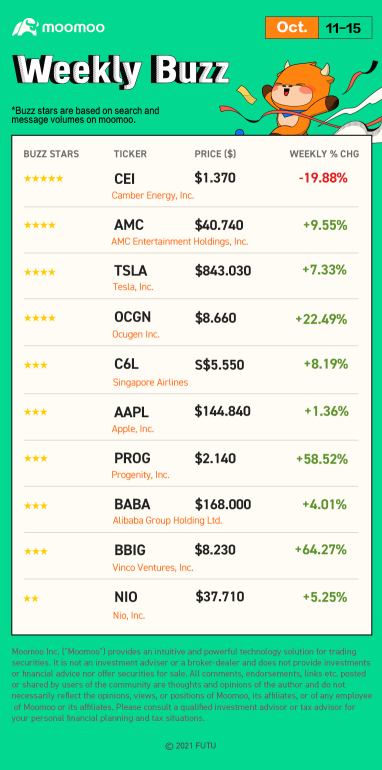The height and width of the screenshot is (770, 382).
Task: Click the five-star rating for CEI
Action: [x=43, y=178]
